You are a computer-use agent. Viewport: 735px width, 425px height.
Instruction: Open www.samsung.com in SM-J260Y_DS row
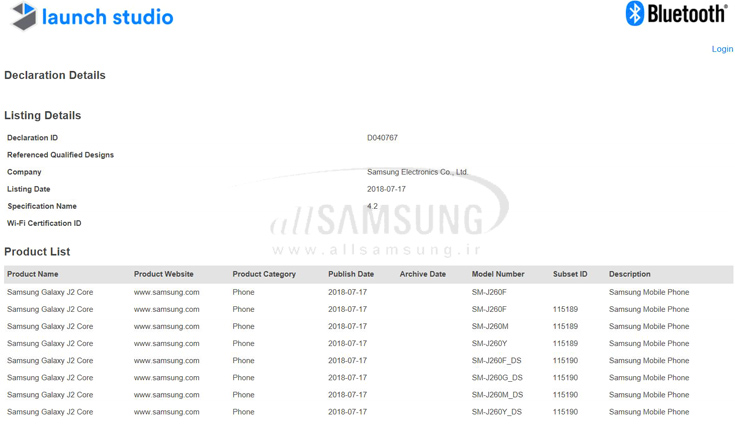(166, 412)
